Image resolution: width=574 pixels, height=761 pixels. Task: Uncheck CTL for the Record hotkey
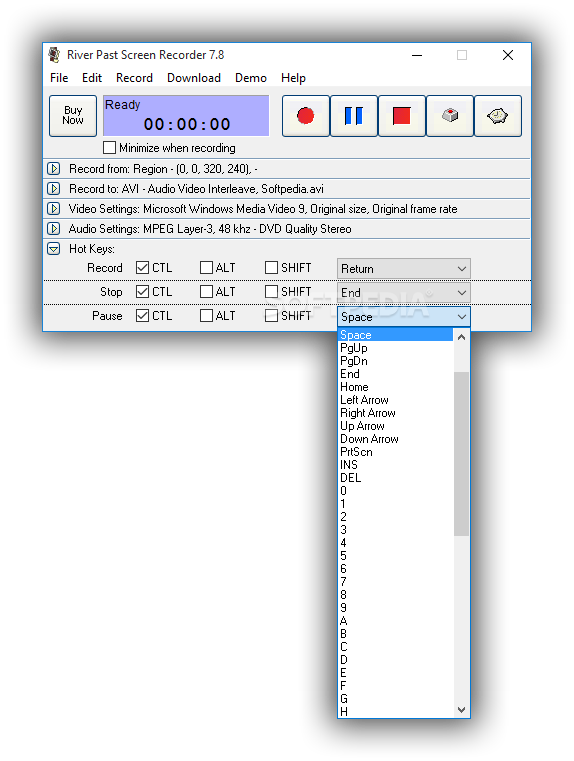pyautogui.click(x=143, y=268)
